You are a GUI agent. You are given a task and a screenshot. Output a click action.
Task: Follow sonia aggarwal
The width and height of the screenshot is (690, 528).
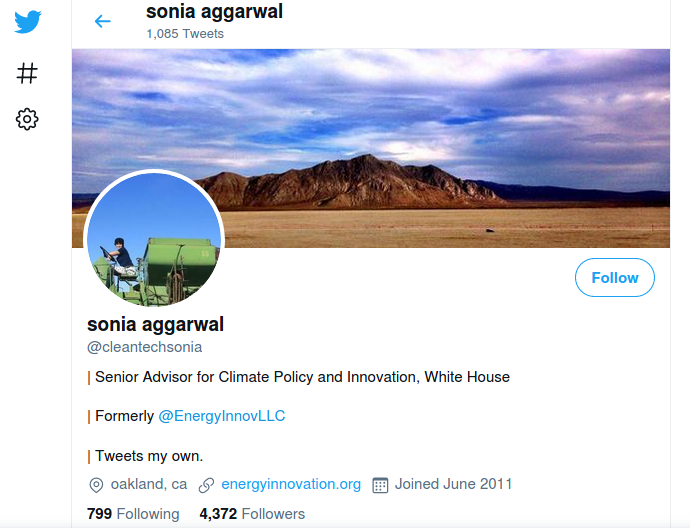(614, 278)
